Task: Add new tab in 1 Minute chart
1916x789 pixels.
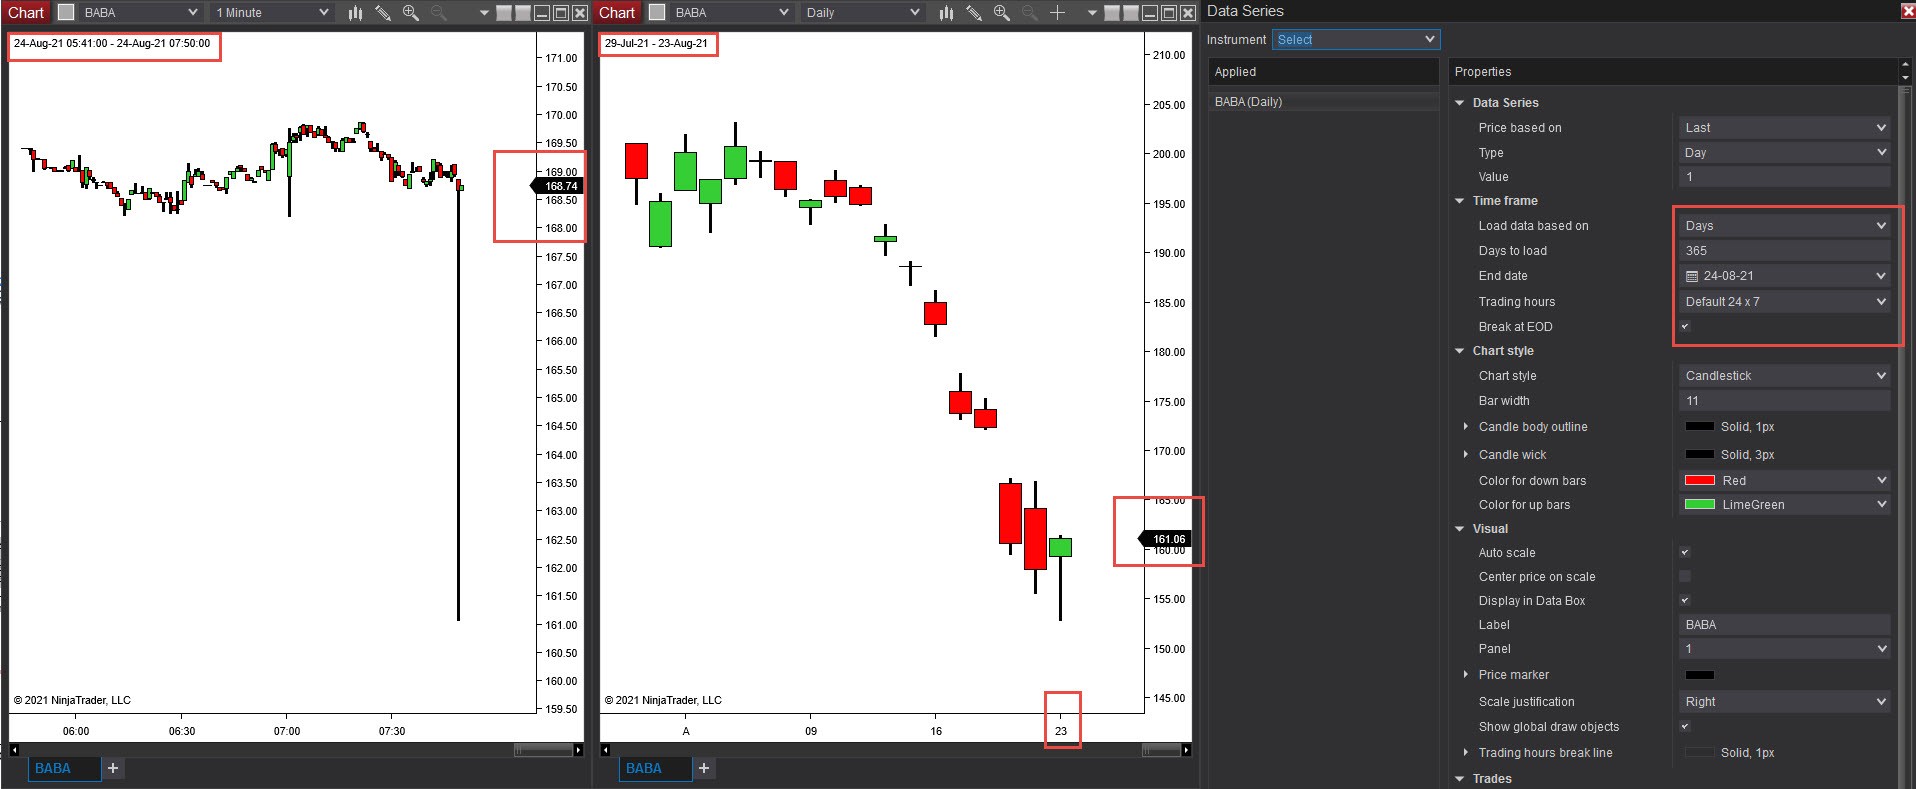Action: 113,768
